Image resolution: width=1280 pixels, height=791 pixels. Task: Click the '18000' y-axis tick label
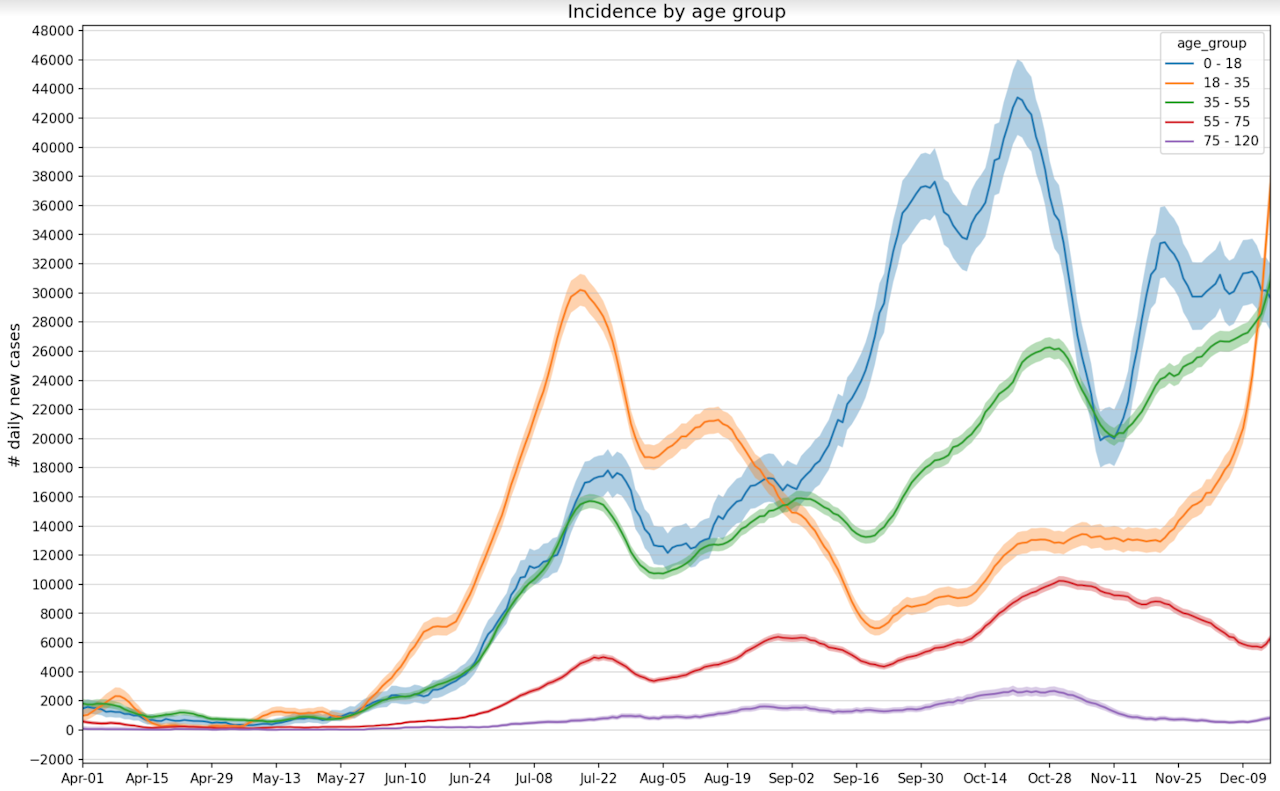click(53, 468)
